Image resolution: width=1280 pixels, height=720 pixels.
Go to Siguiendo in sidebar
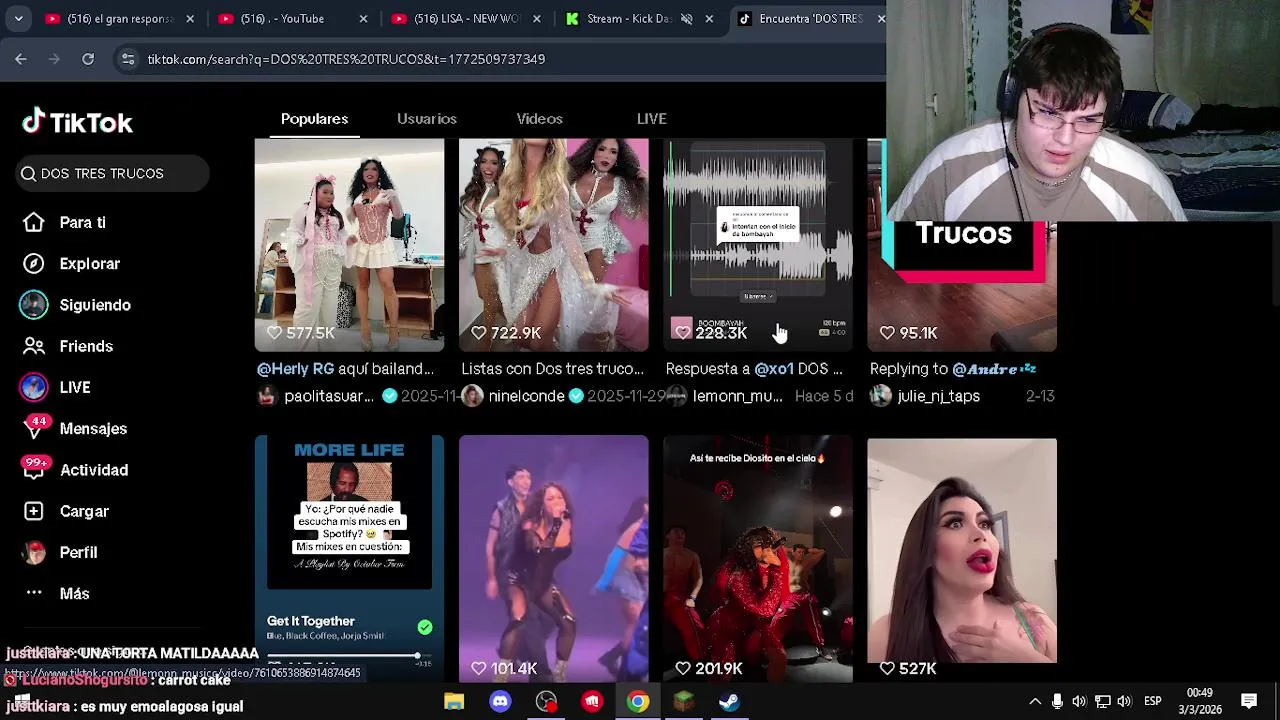(77, 305)
